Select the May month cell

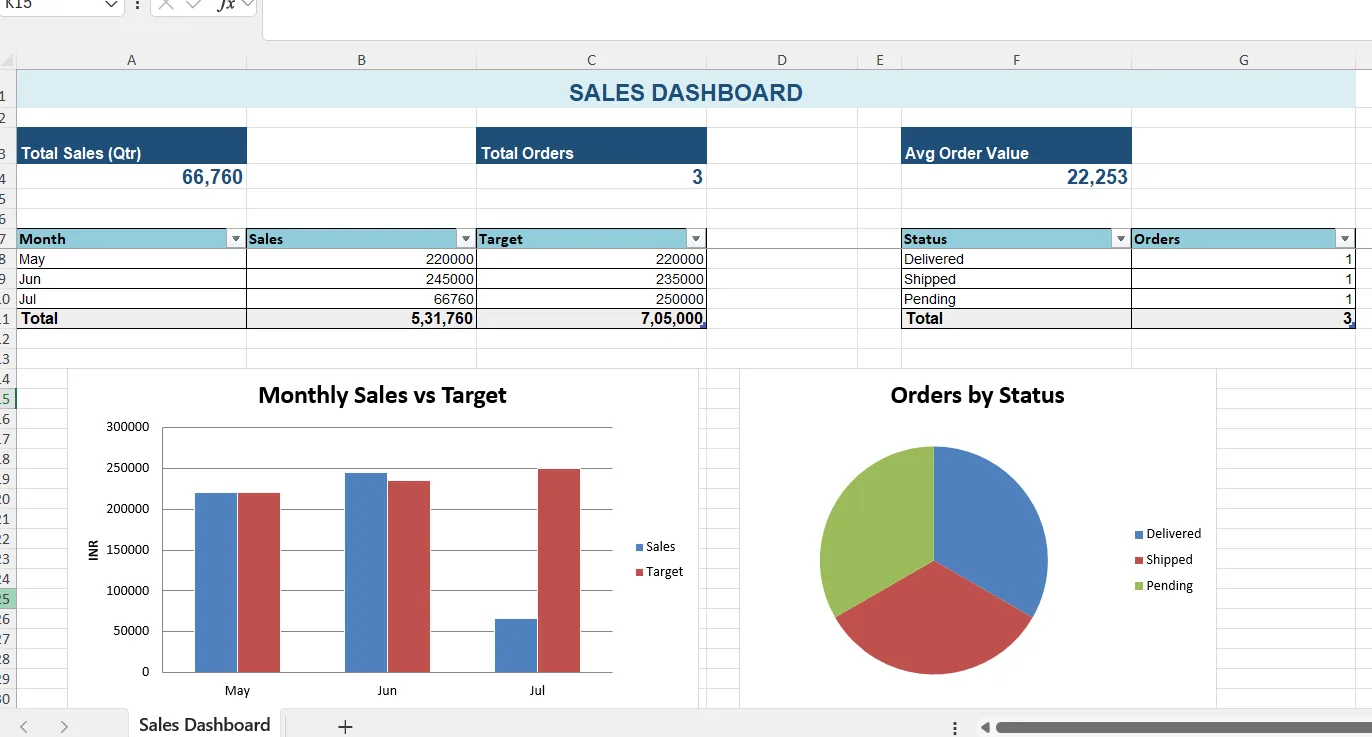pos(131,259)
